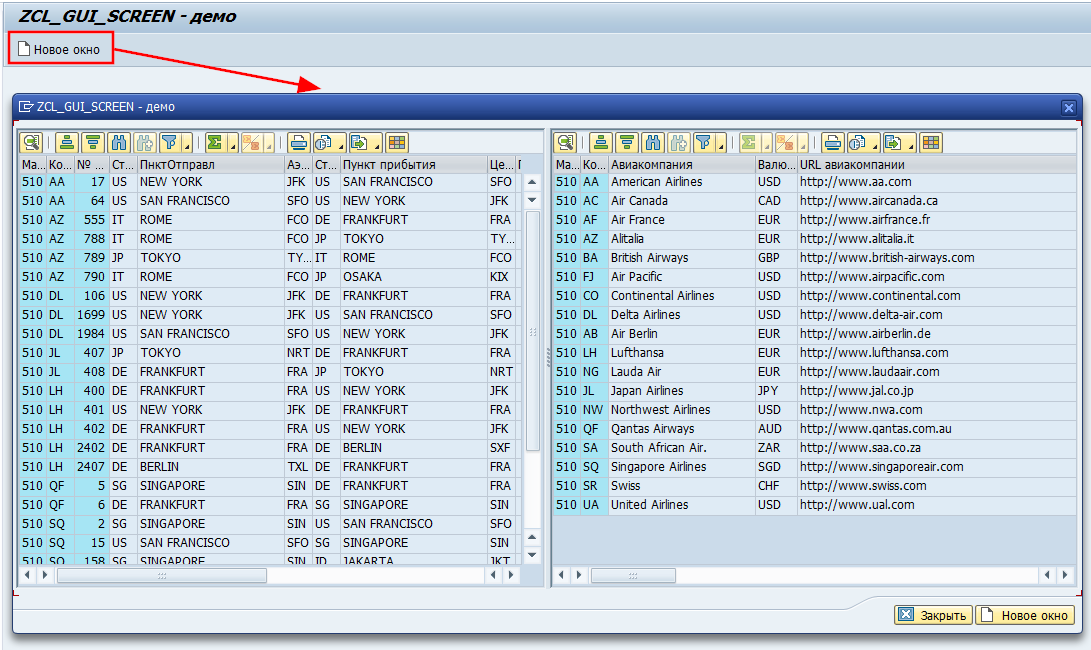1091x650 pixels.
Task: Click 'Новое окно' button in main toolbar
Action: 60,49
